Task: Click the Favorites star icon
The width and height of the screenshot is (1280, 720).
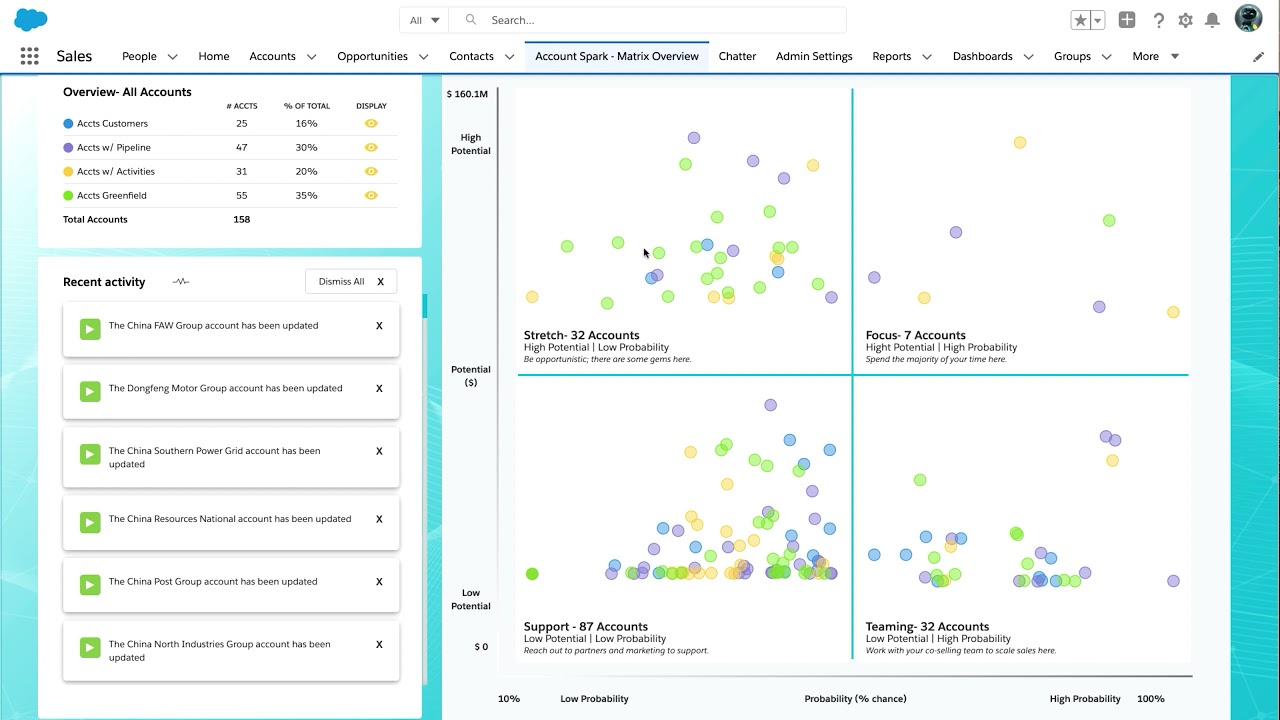Action: click(x=1080, y=20)
